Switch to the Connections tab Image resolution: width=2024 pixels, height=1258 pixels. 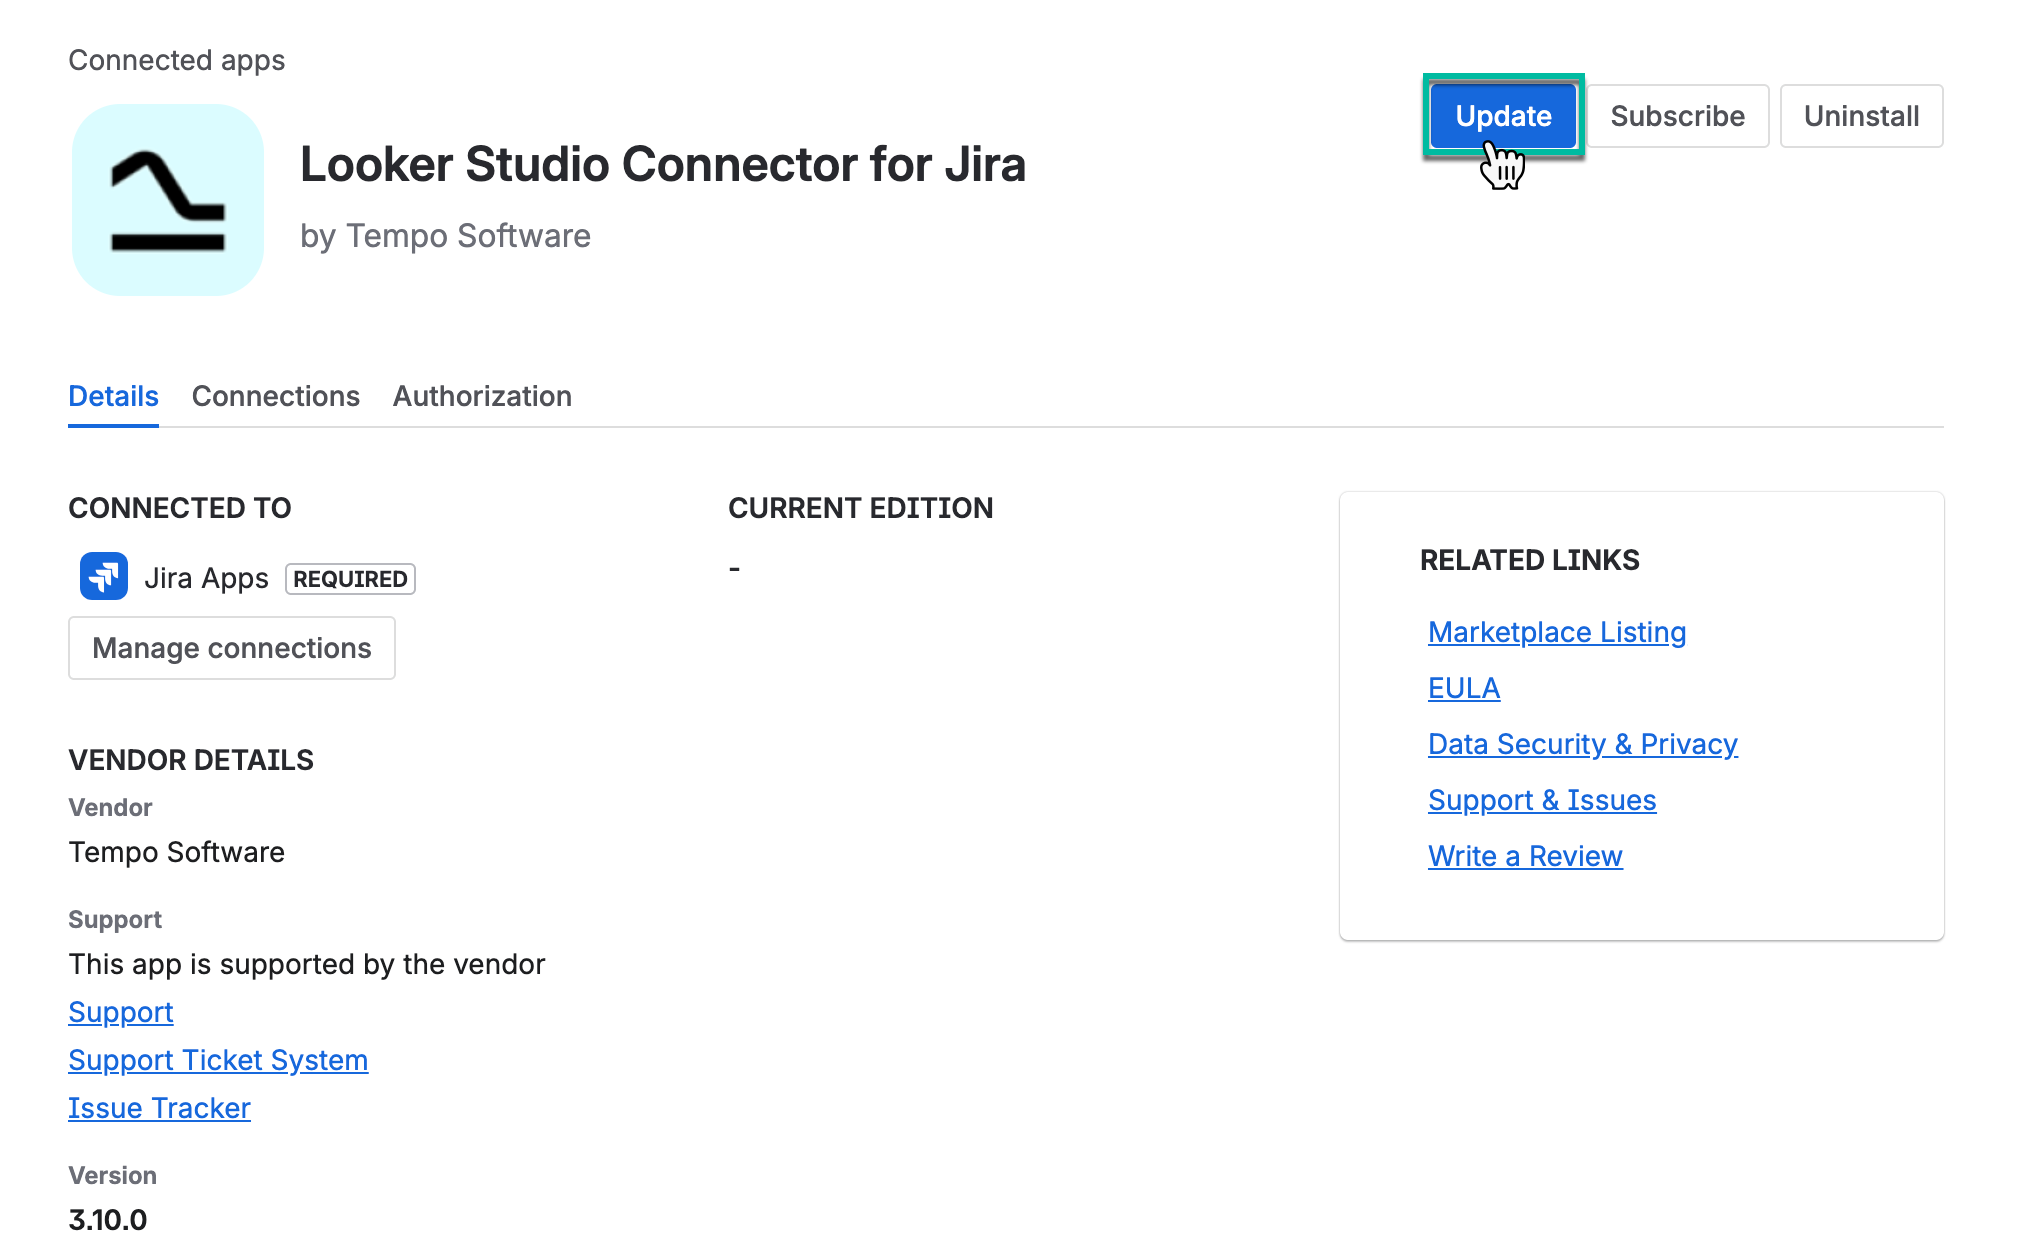(x=276, y=397)
